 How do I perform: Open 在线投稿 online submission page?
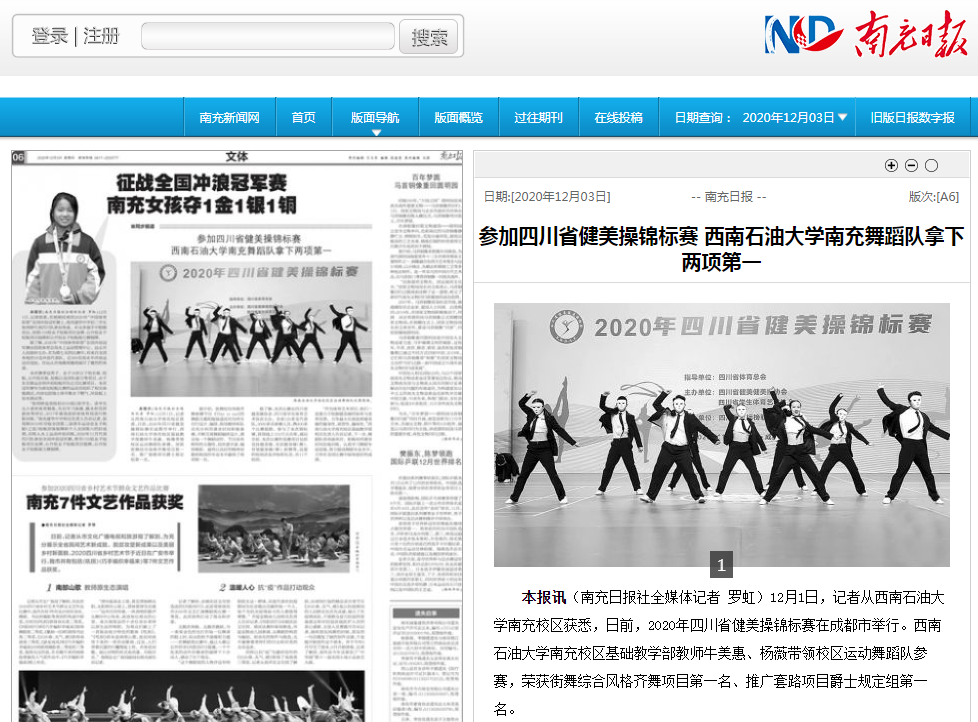[618, 117]
